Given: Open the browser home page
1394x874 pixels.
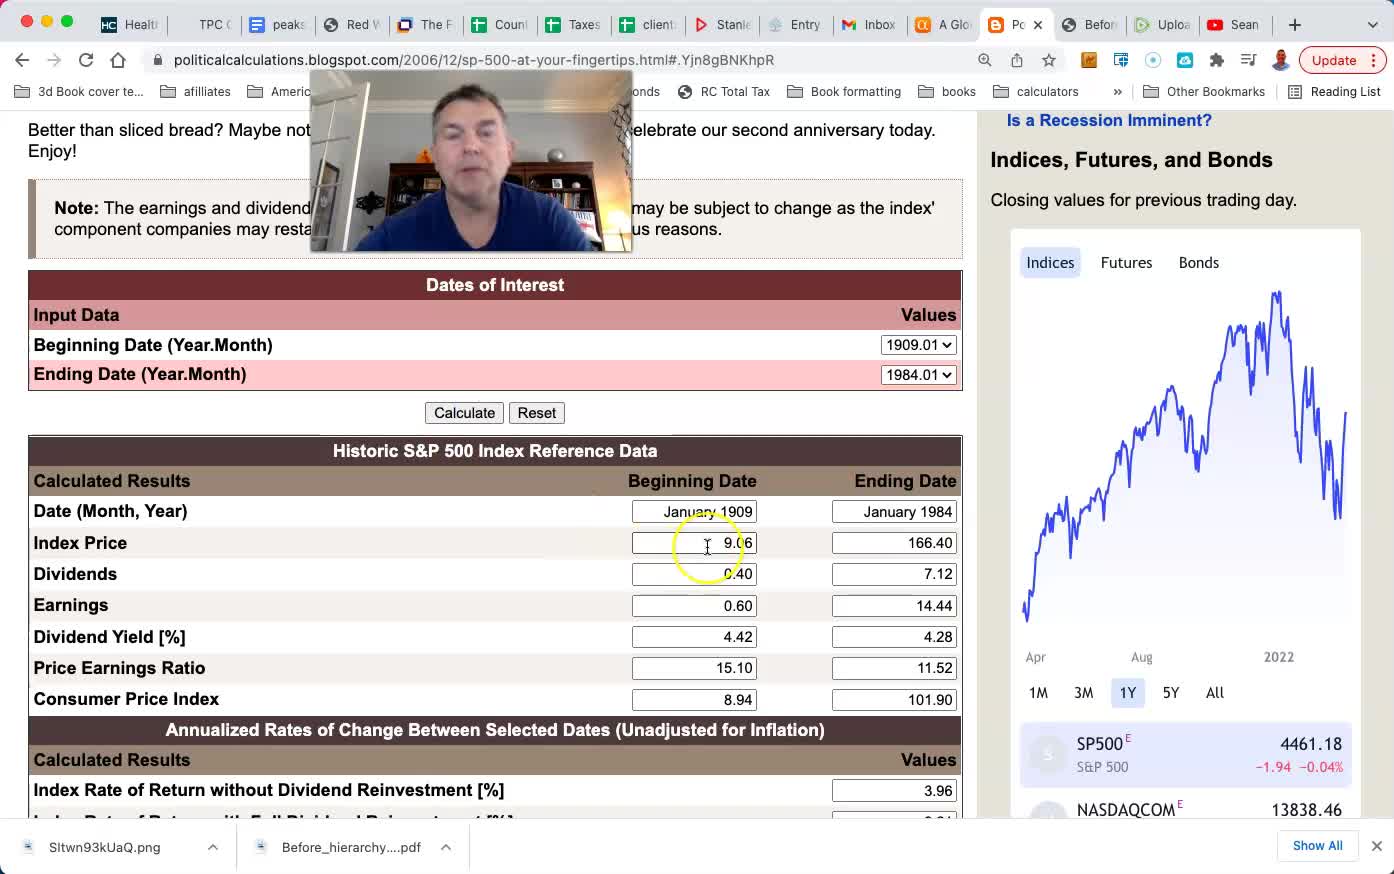Looking at the screenshot, I should 118,60.
